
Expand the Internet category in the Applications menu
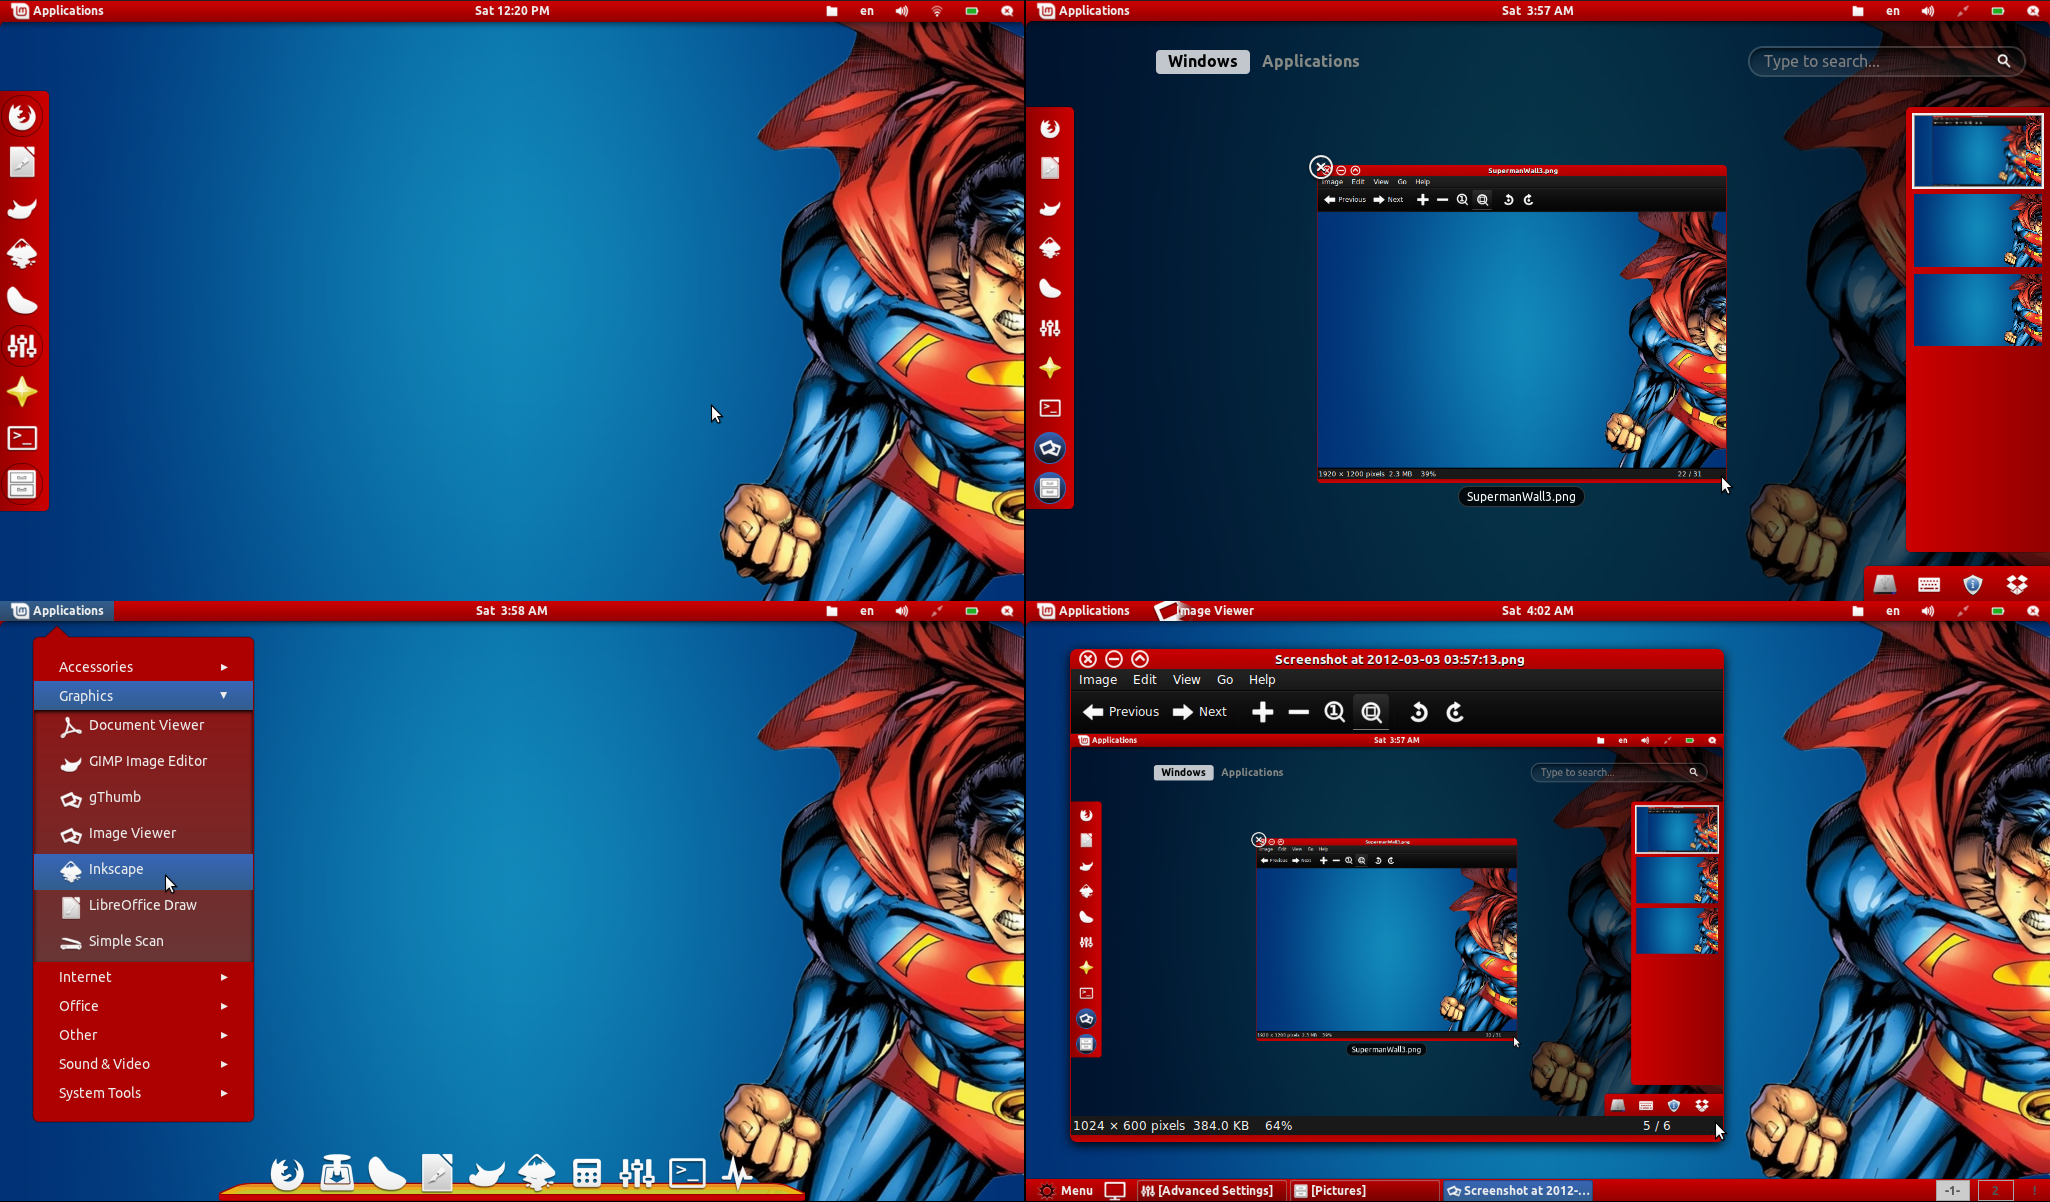143,977
